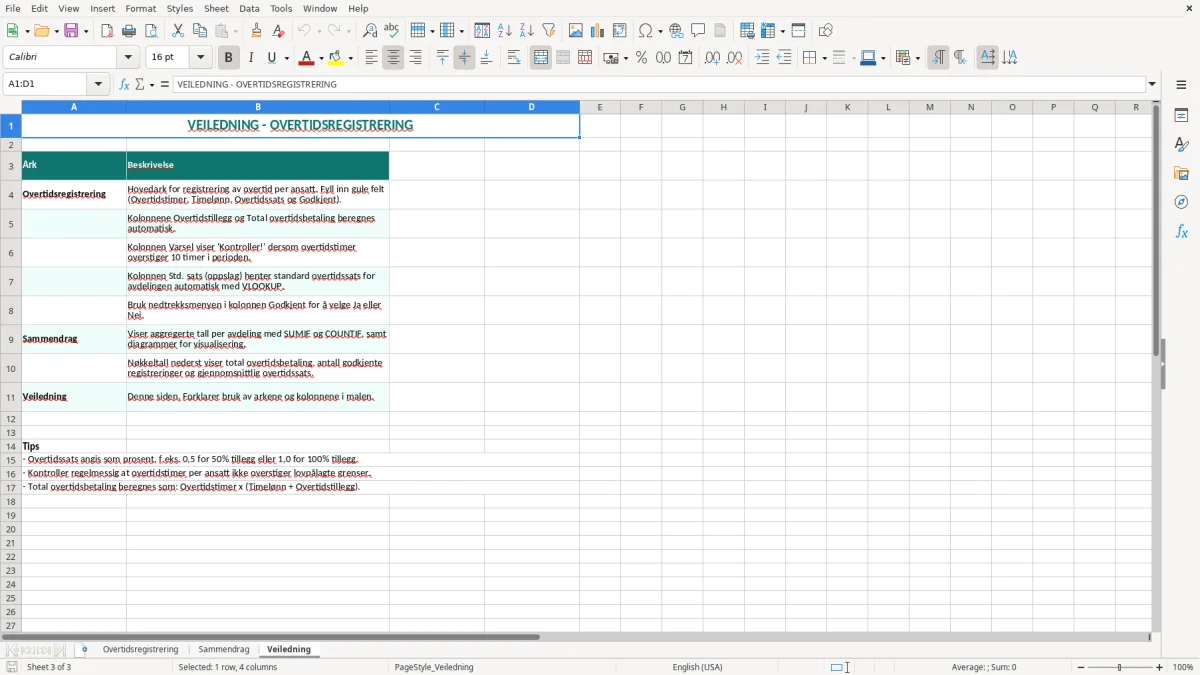Toggle Merge and Center Cells
The width and height of the screenshot is (1200, 675).
click(x=541, y=58)
